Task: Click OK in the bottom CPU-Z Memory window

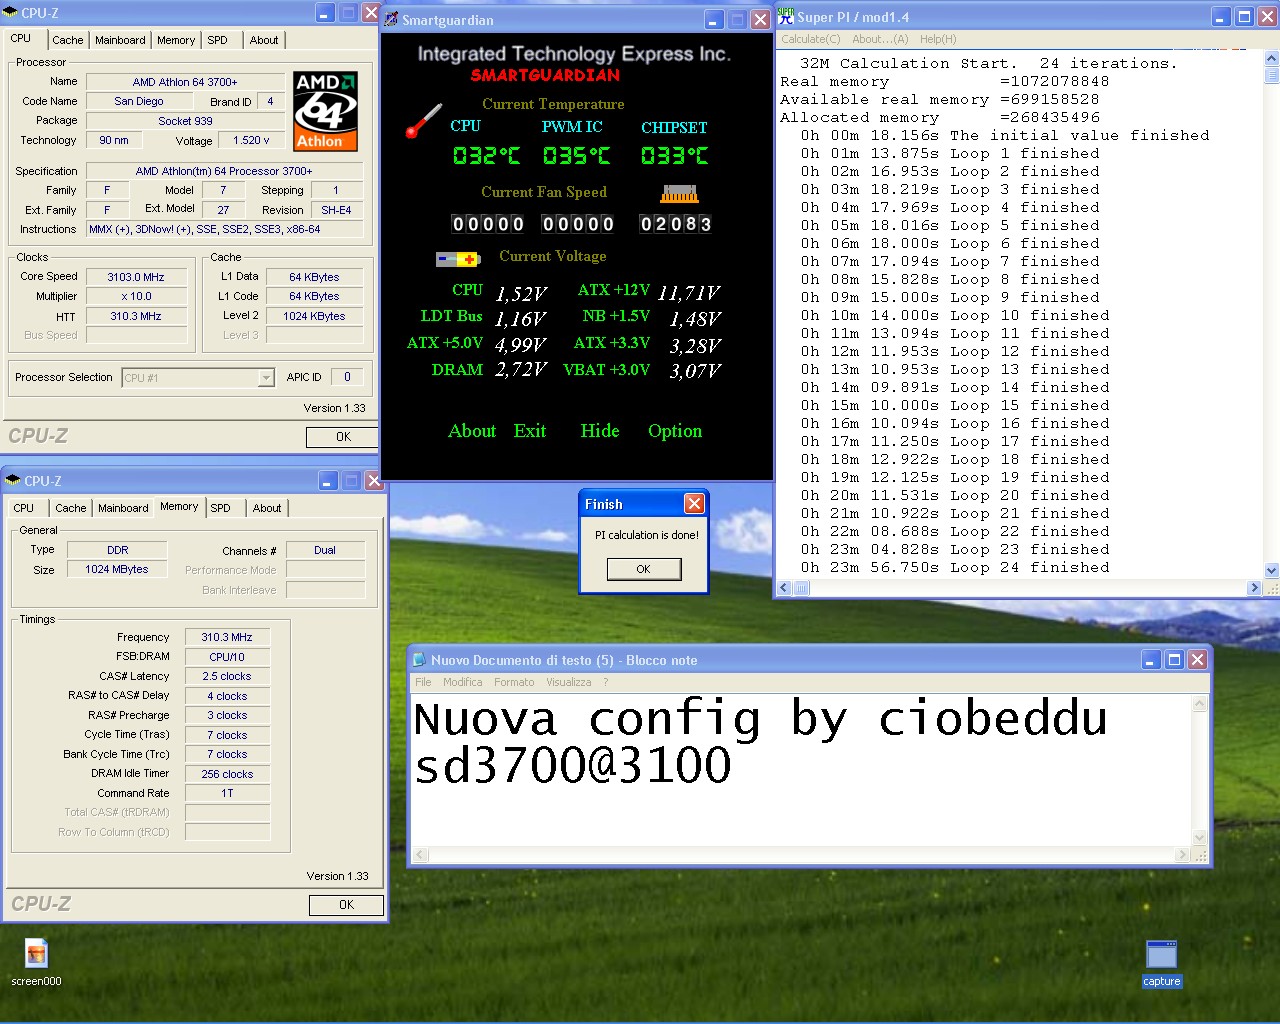Action: click(x=346, y=905)
